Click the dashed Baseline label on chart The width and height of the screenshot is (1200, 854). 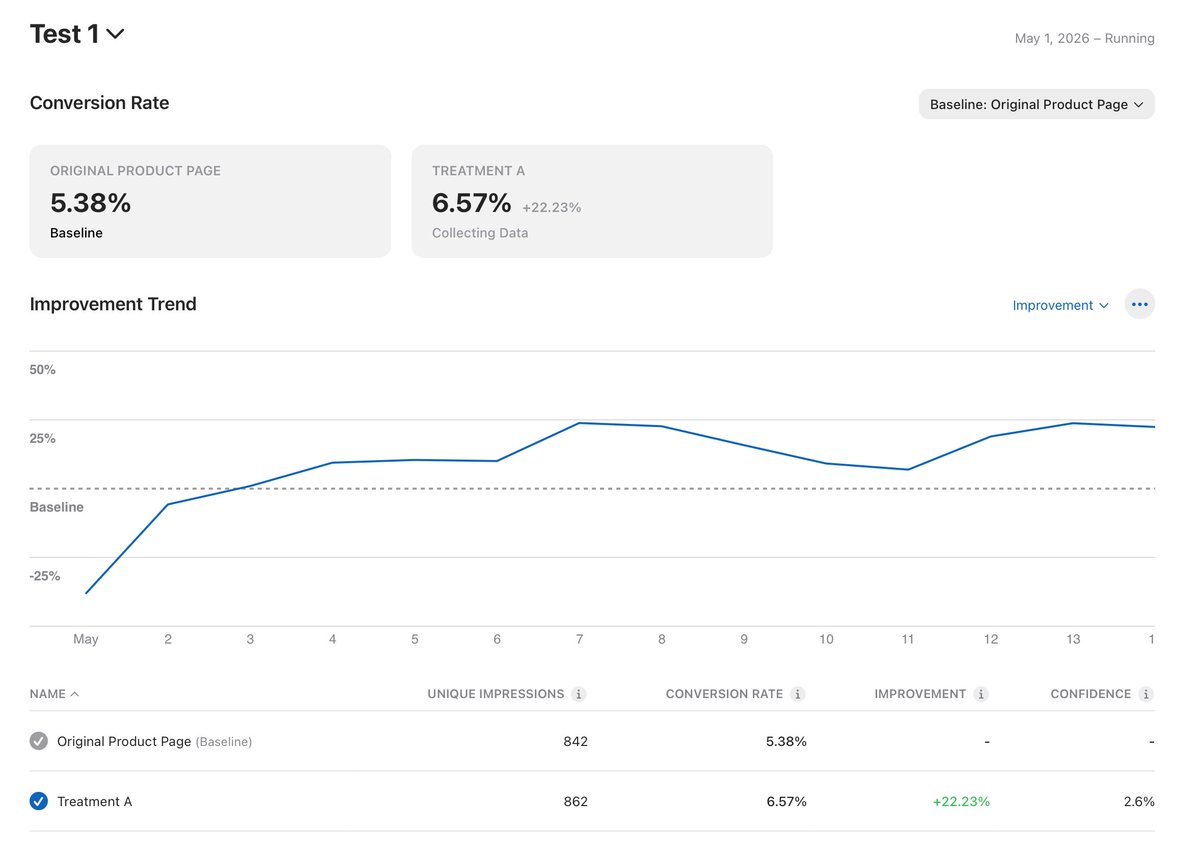[x=57, y=508]
